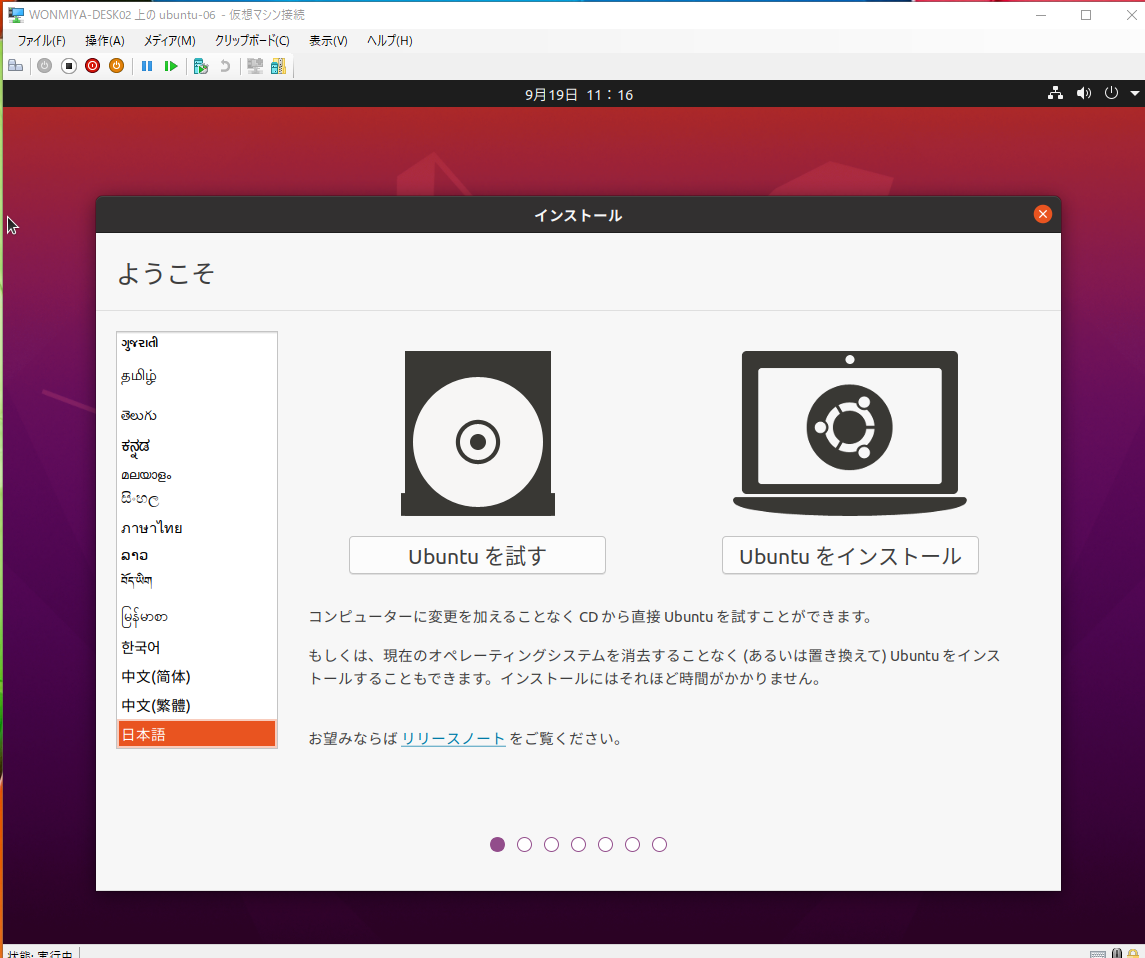
Task: Select ລາວ in the language list
Action: (196, 556)
